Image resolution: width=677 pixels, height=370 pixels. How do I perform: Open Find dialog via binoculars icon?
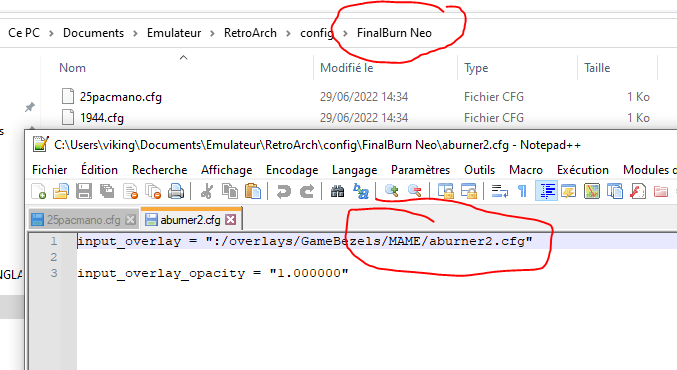point(338,191)
